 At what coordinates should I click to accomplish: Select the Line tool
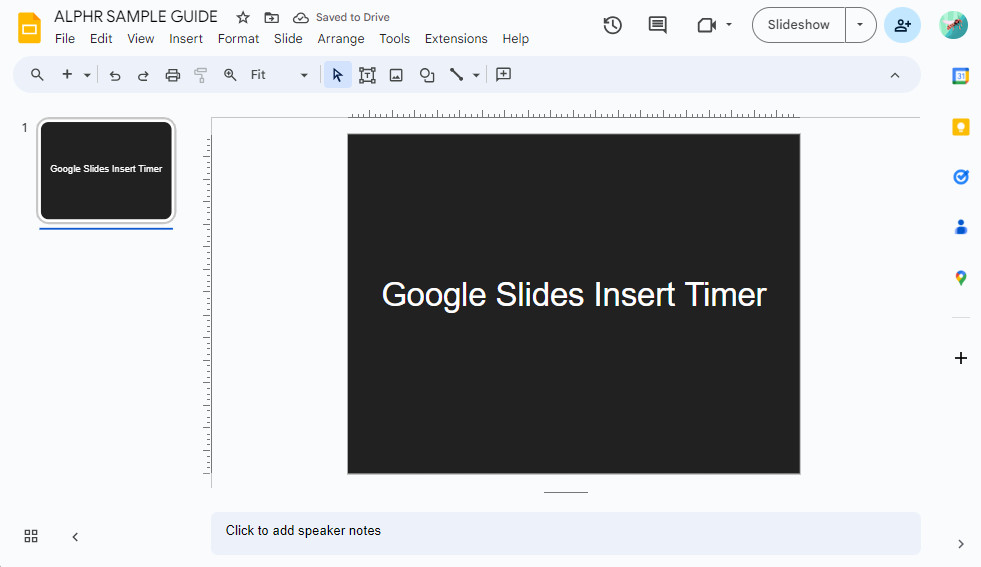456,74
